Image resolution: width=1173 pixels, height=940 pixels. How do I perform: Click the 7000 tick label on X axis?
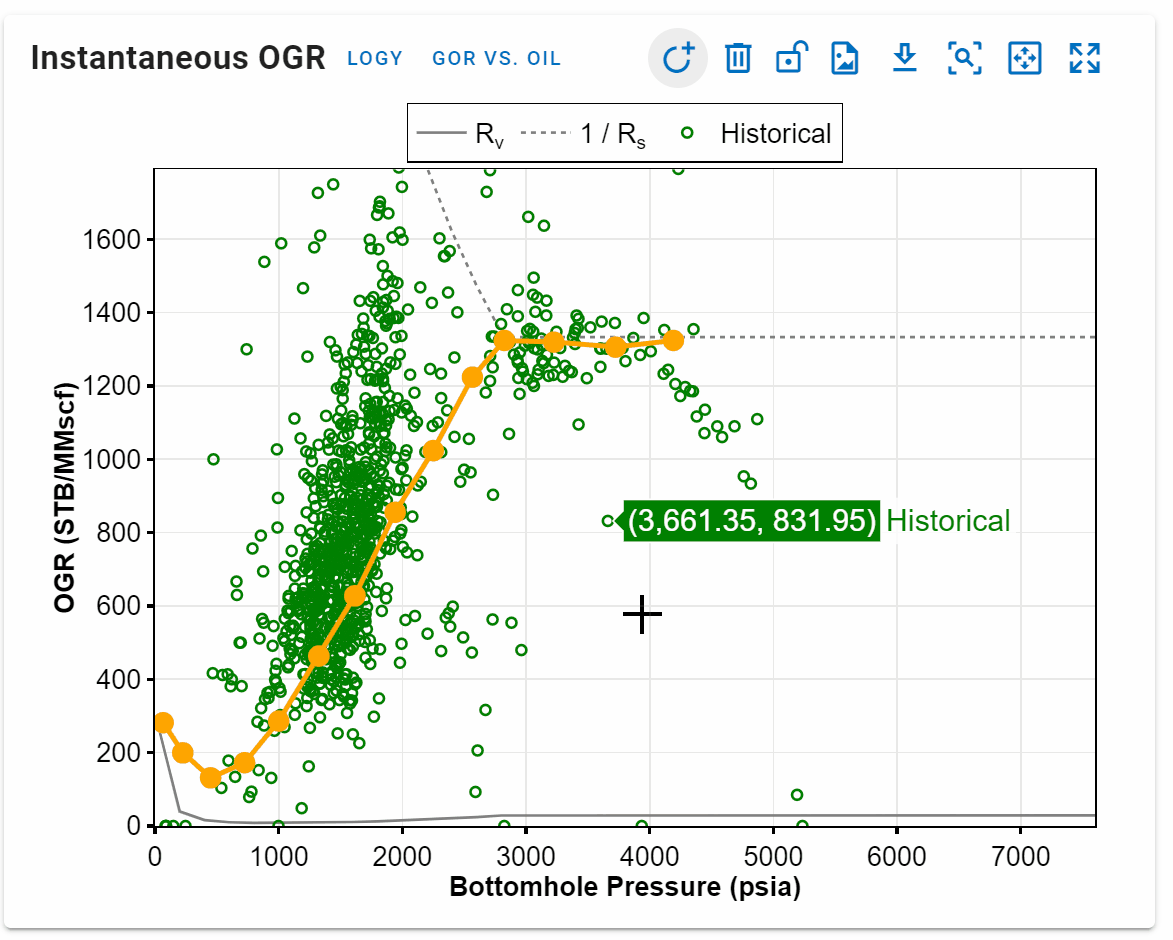coord(1020,856)
